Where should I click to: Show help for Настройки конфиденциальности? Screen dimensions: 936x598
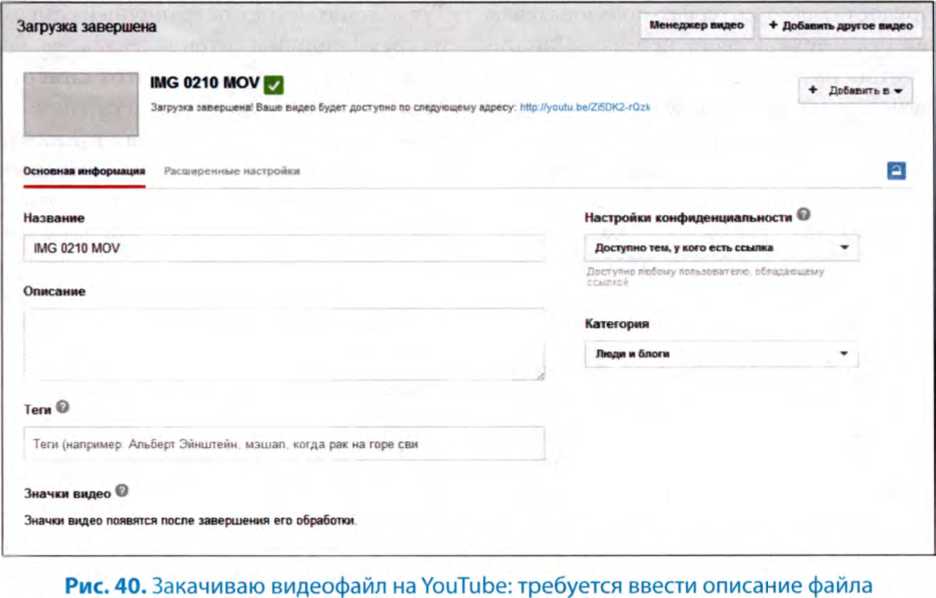[x=804, y=215]
